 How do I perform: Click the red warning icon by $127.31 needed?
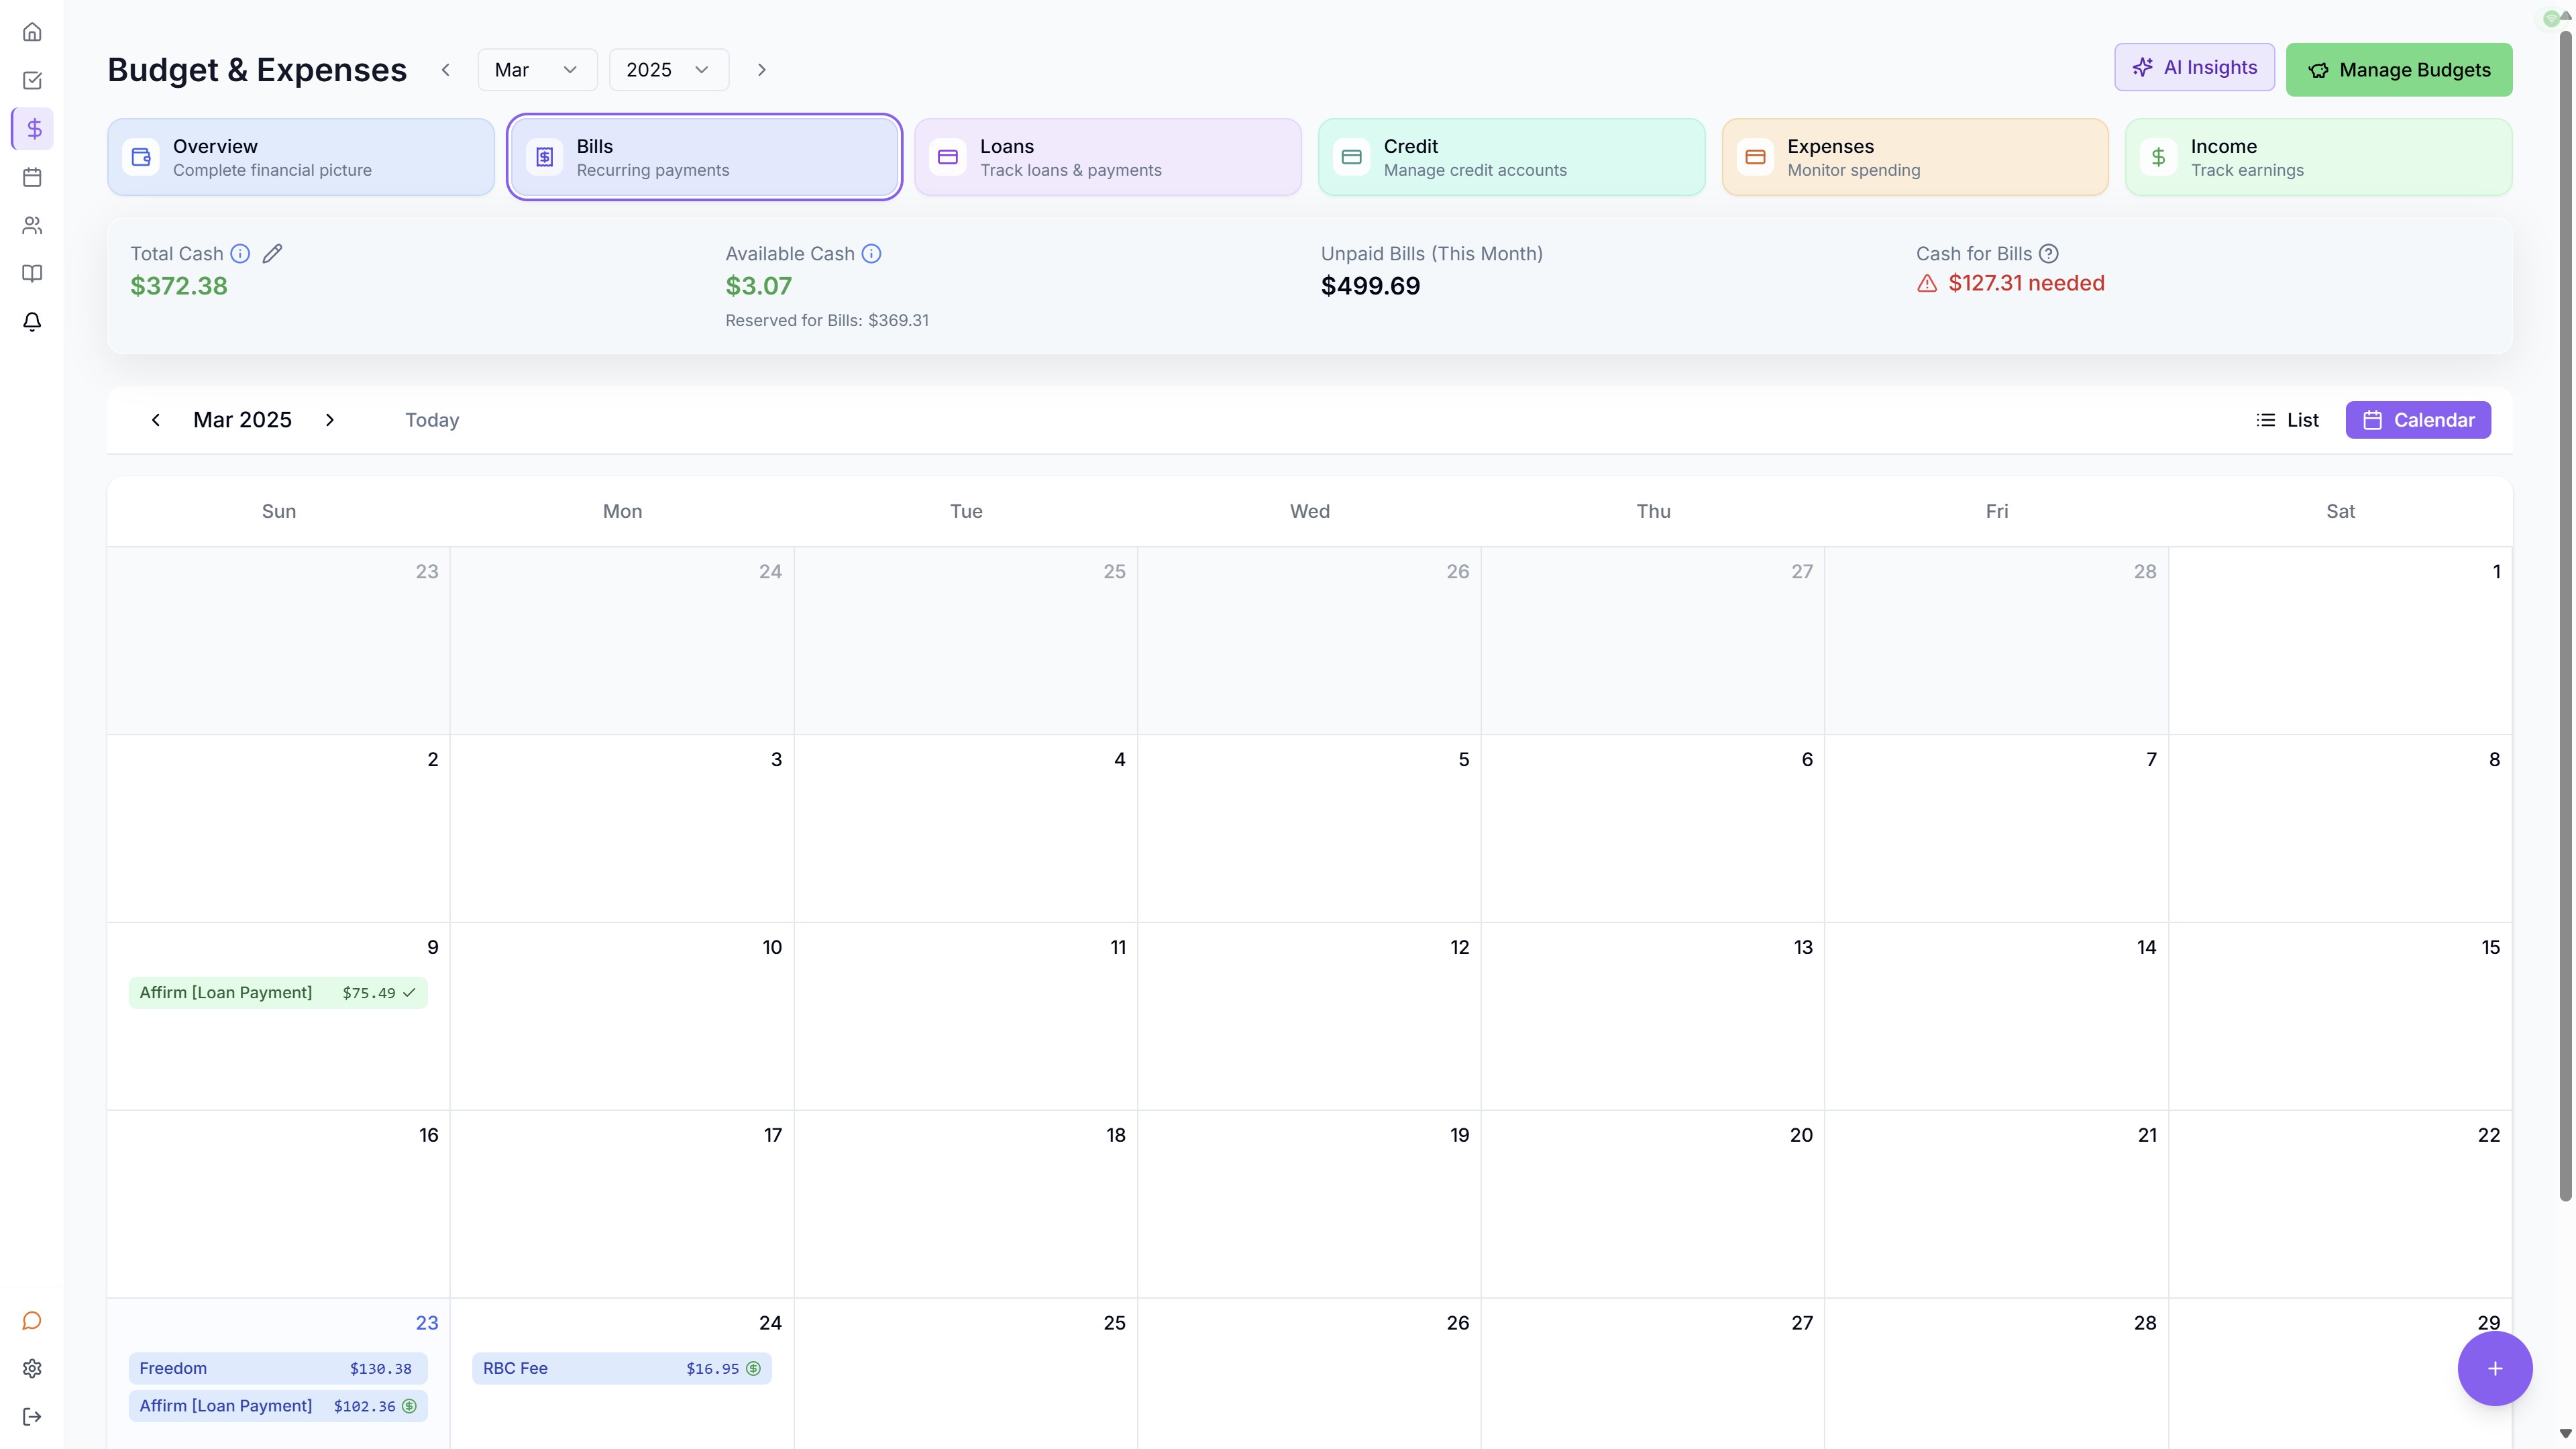(x=1927, y=284)
